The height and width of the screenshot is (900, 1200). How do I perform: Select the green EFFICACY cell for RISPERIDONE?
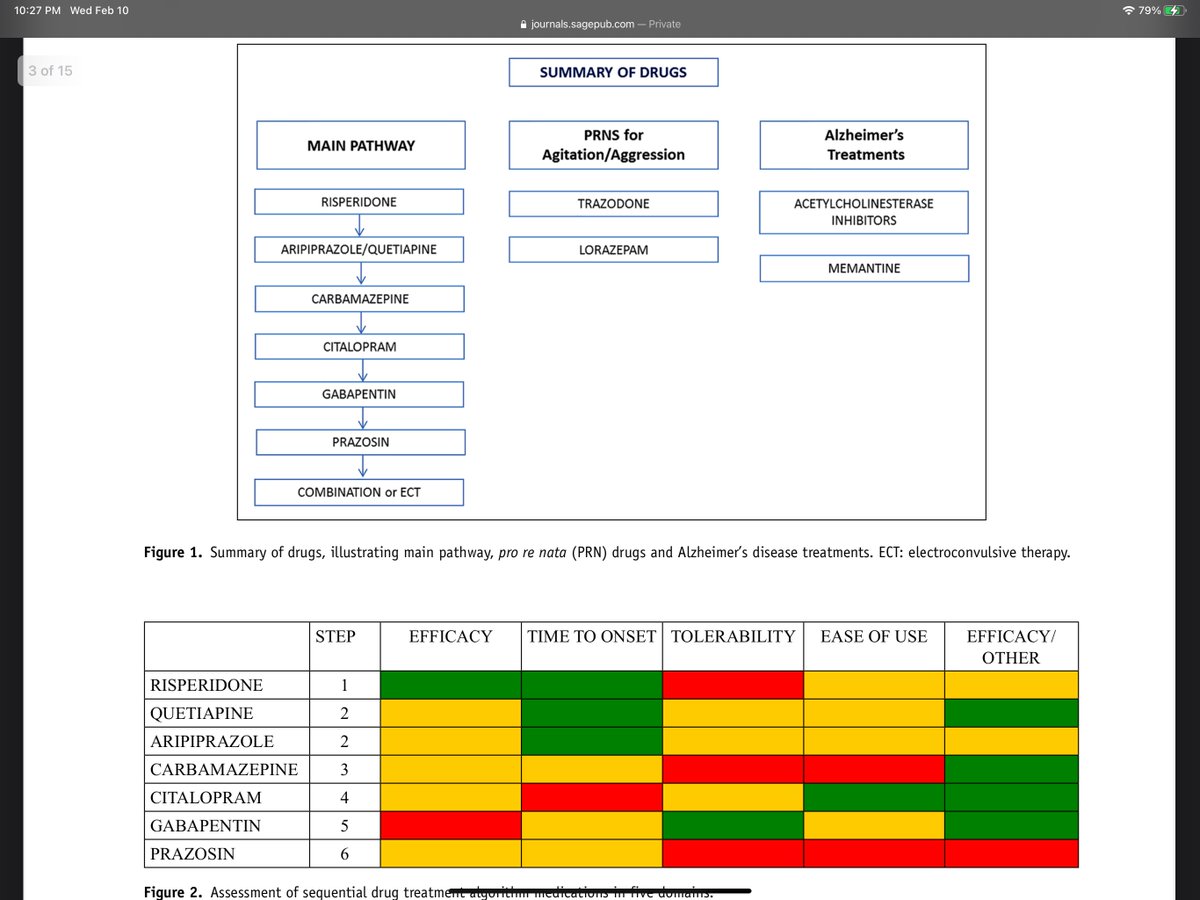coord(450,685)
